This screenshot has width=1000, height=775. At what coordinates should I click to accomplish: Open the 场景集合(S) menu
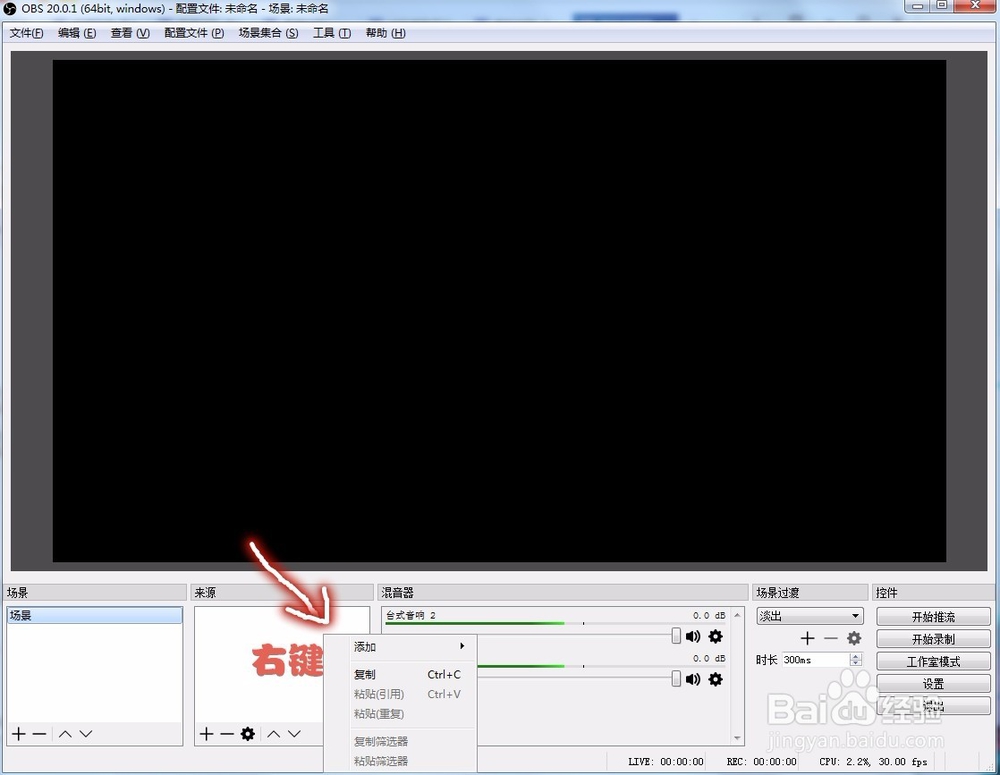pyautogui.click(x=268, y=33)
